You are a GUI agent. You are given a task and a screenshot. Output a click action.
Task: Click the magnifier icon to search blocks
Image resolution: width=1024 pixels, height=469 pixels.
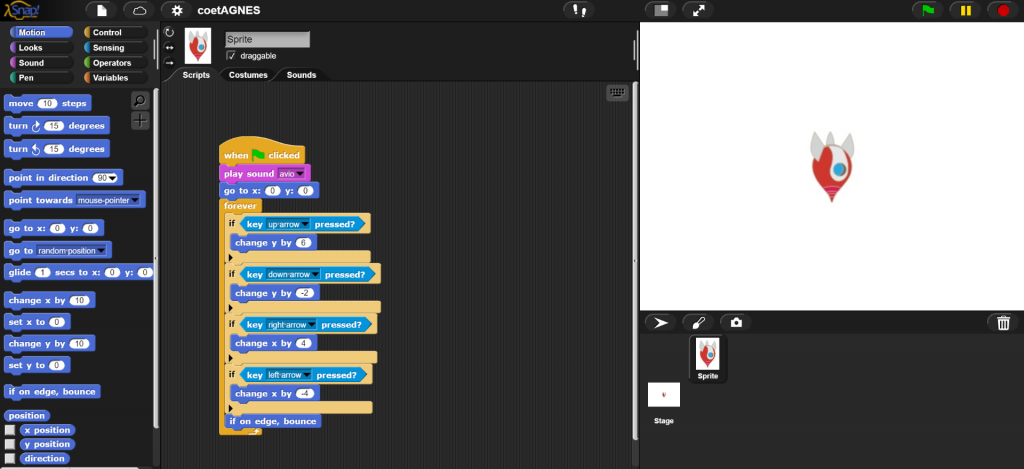click(140, 100)
